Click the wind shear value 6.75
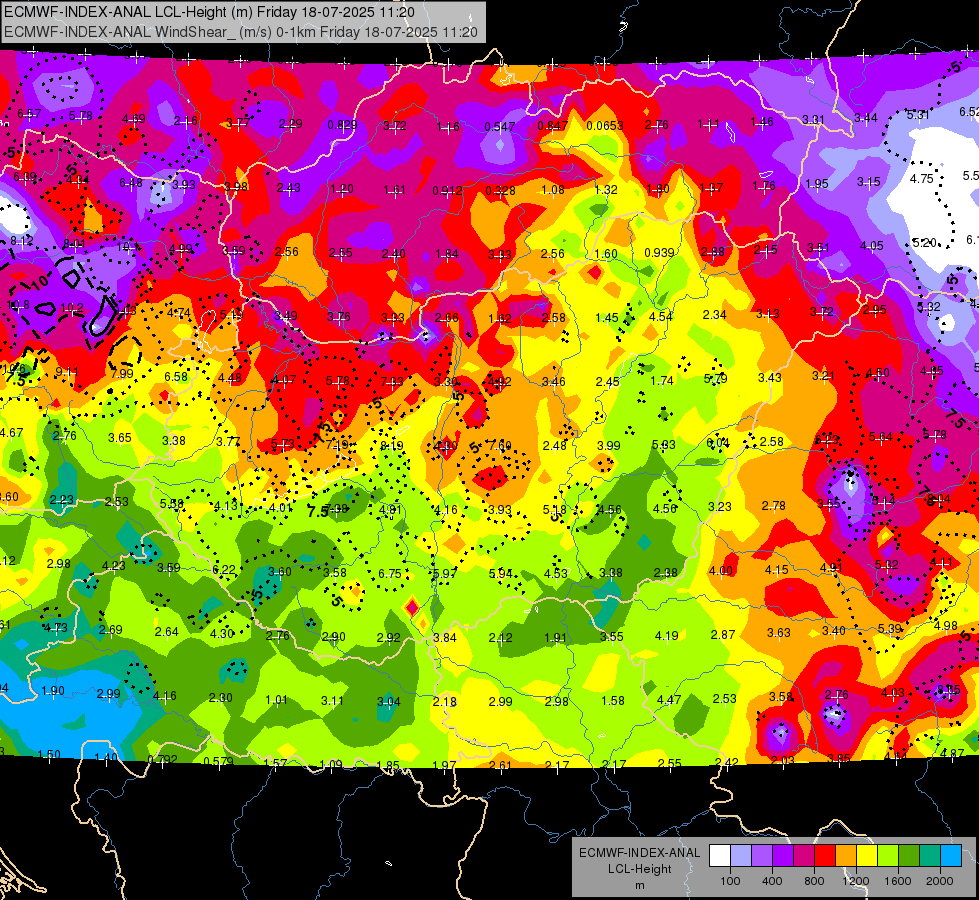The image size is (979, 900). tap(390, 573)
